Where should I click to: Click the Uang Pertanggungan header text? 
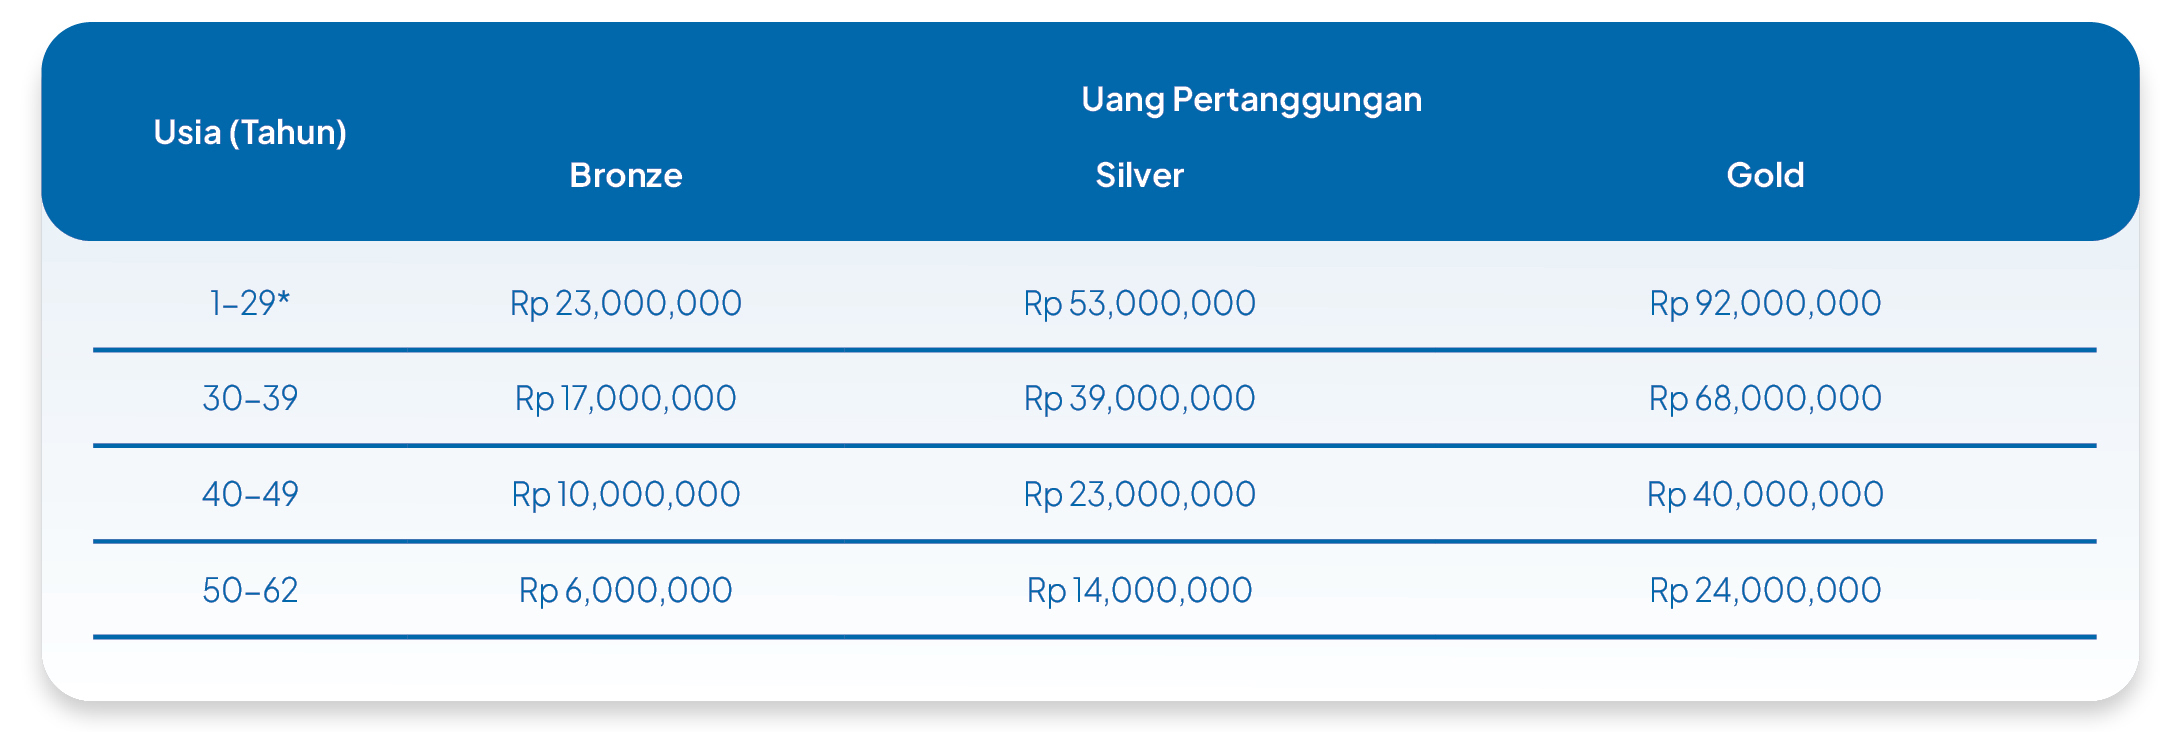point(1251,99)
